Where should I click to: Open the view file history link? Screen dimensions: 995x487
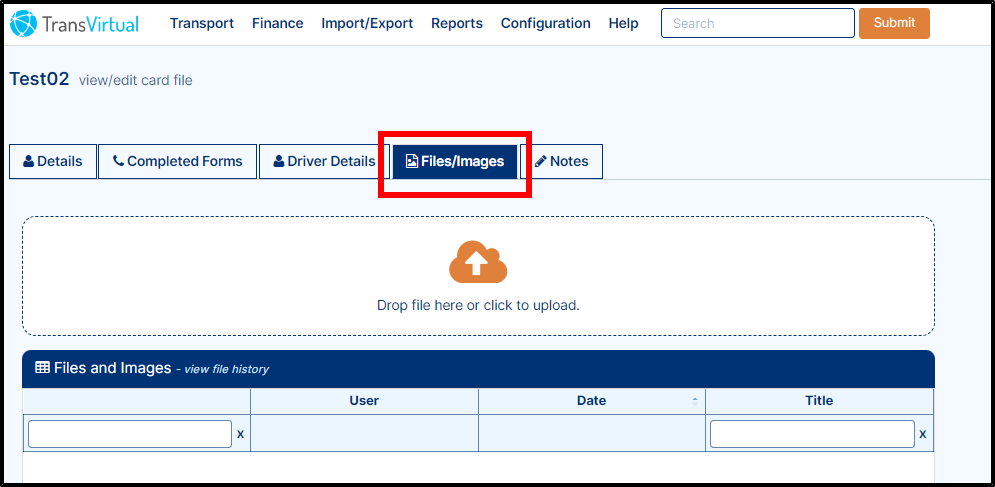[x=227, y=369]
